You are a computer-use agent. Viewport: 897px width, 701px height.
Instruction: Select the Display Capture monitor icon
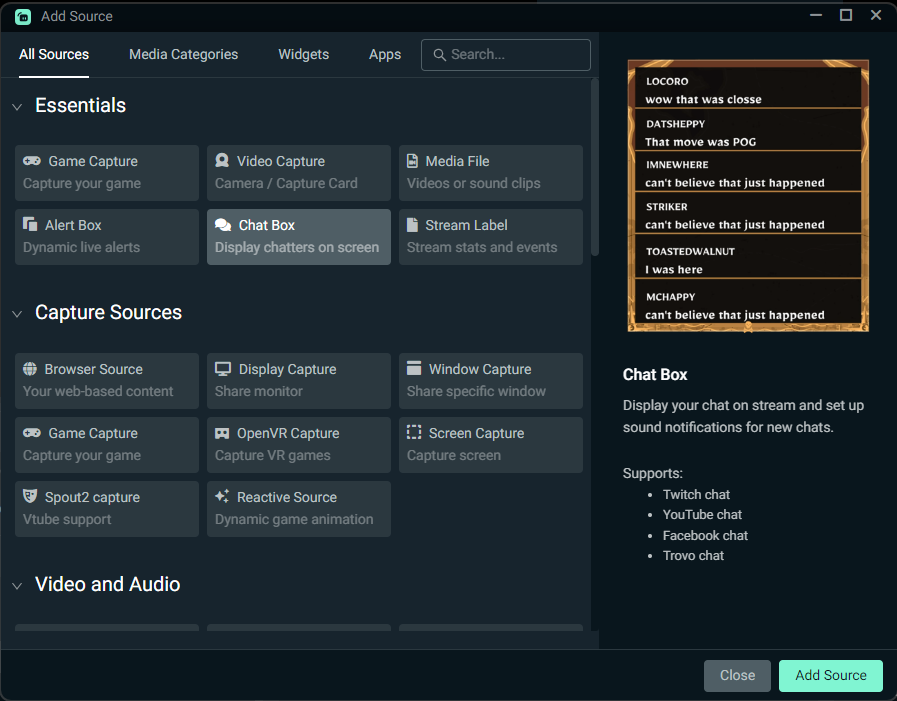pyautogui.click(x=220, y=369)
